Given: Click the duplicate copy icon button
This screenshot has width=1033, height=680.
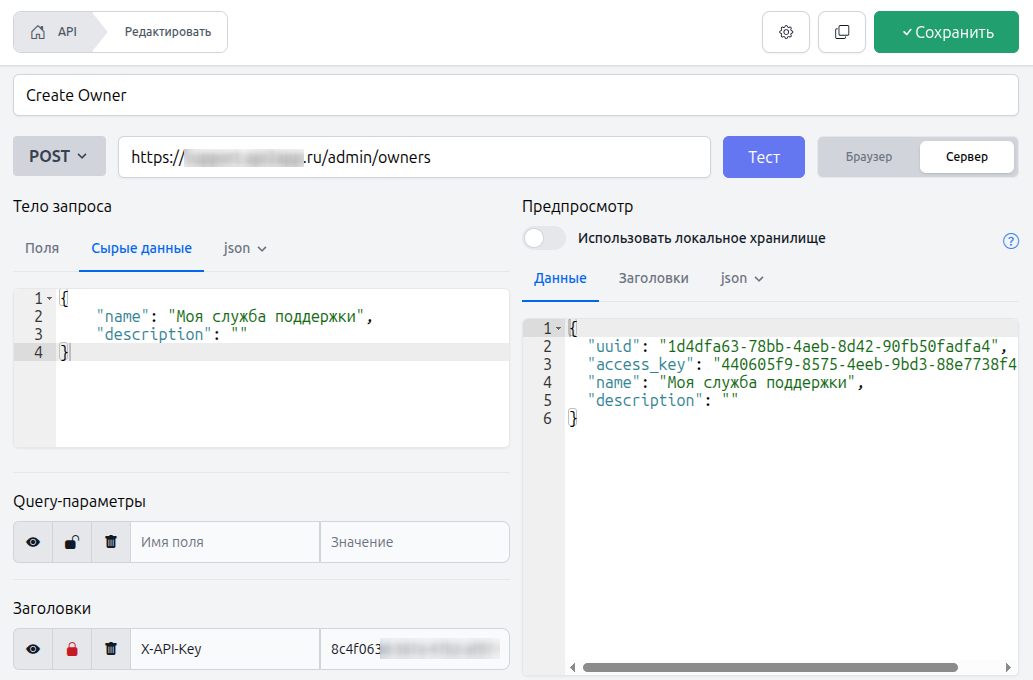Looking at the screenshot, I should click(x=841, y=32).
